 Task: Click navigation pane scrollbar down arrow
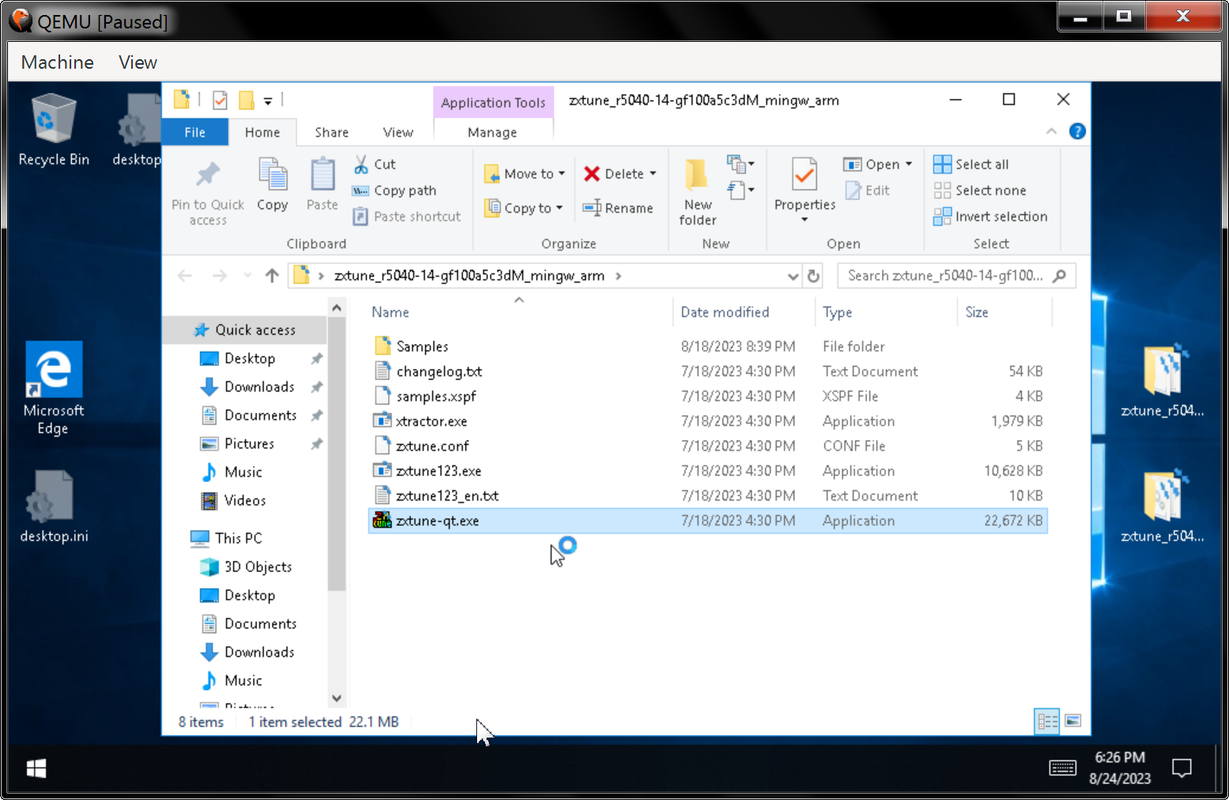tap(336, 698)
